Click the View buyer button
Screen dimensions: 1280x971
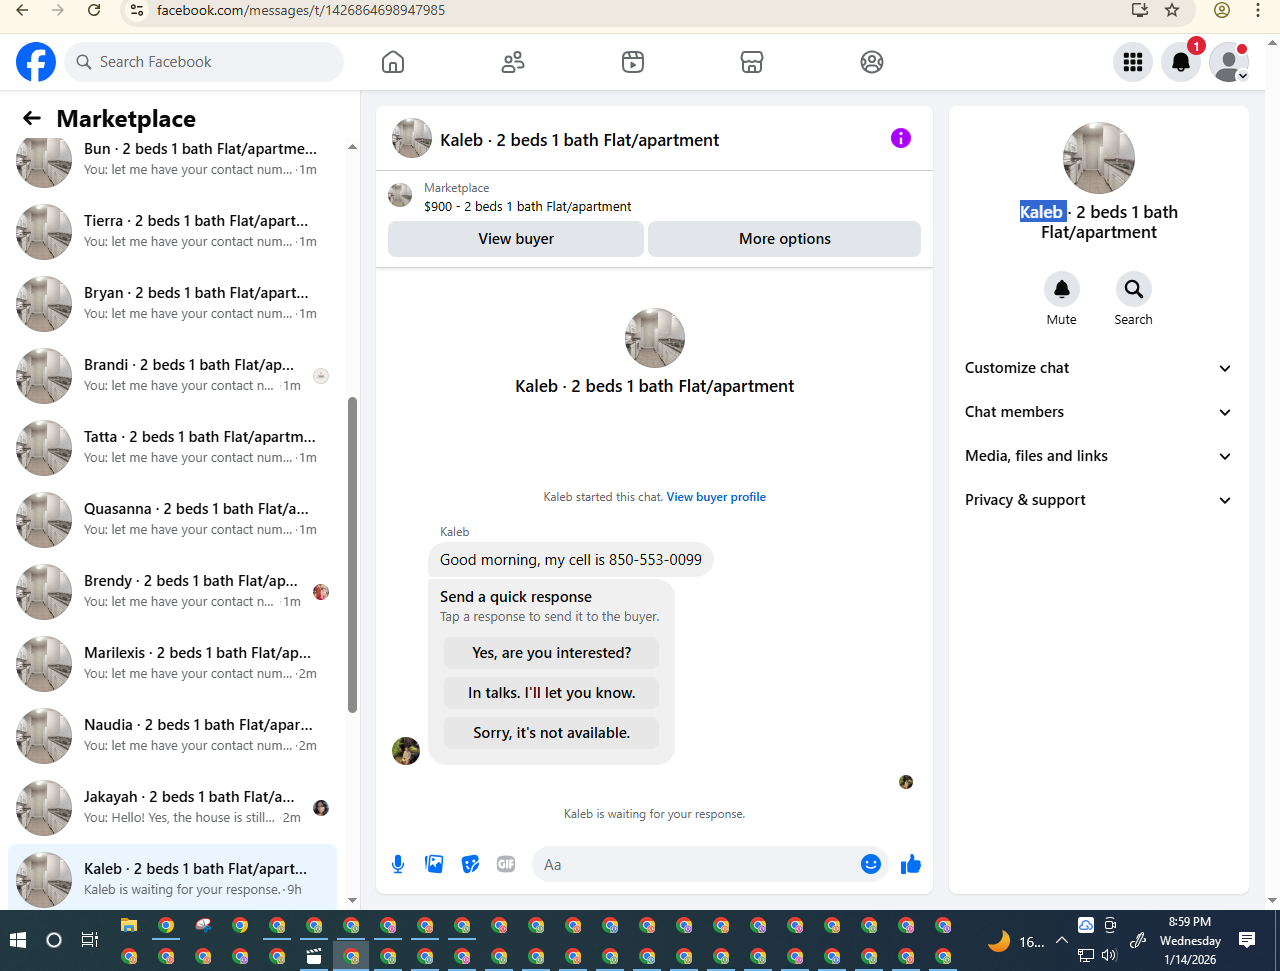(516, 239)
